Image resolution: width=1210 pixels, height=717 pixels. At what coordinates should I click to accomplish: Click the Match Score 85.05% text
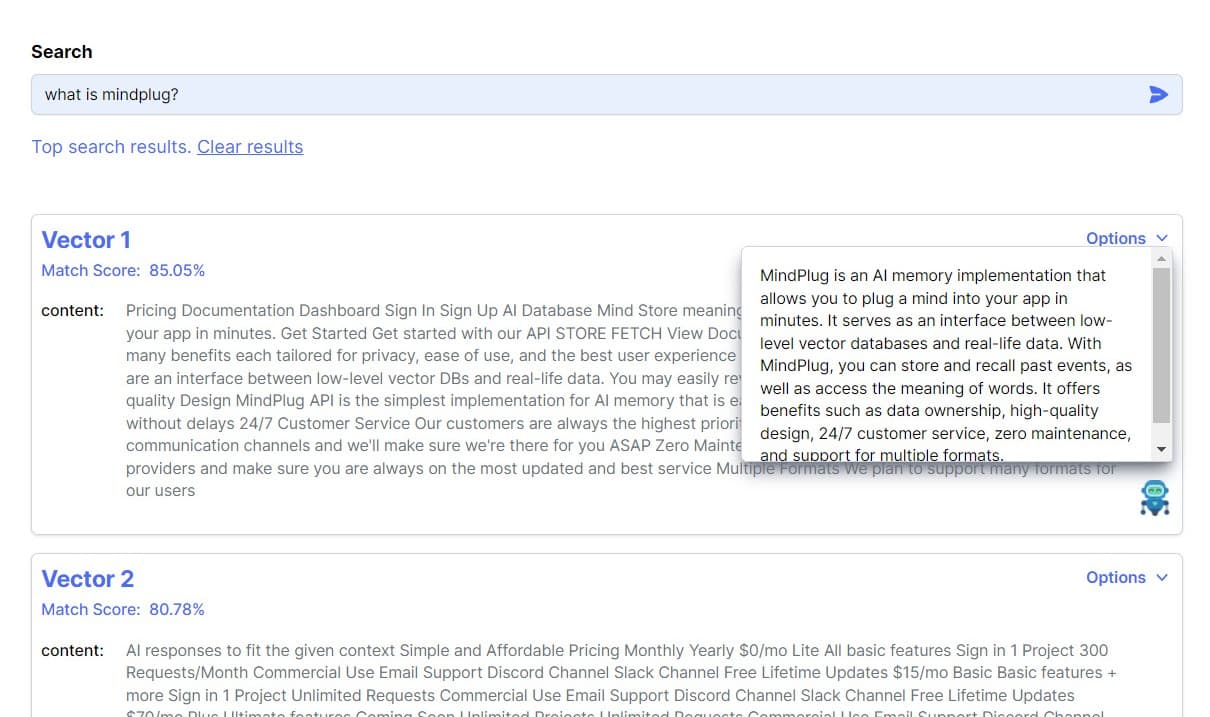click(123, 271)
